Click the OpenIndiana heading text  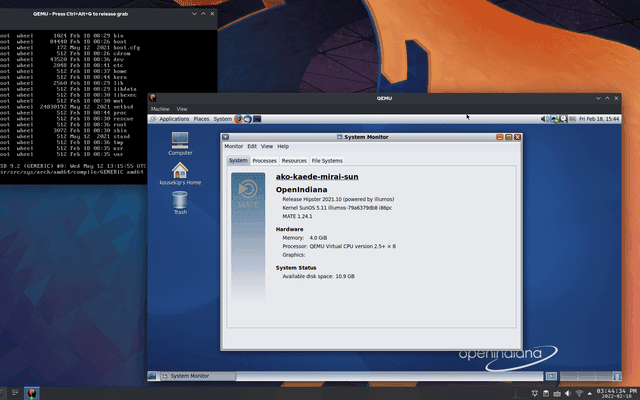coord(301,189)
